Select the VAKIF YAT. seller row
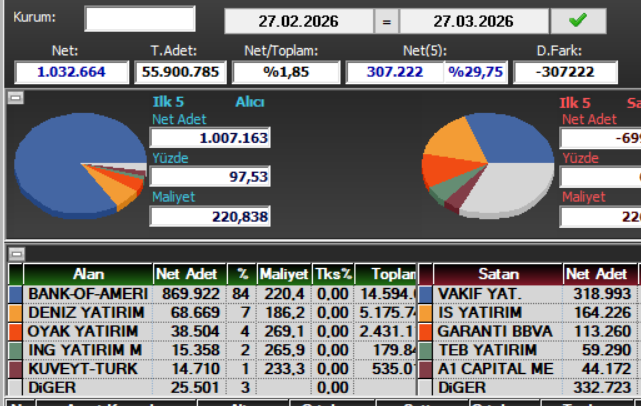641x406 pixels. (x=530, y=294)
